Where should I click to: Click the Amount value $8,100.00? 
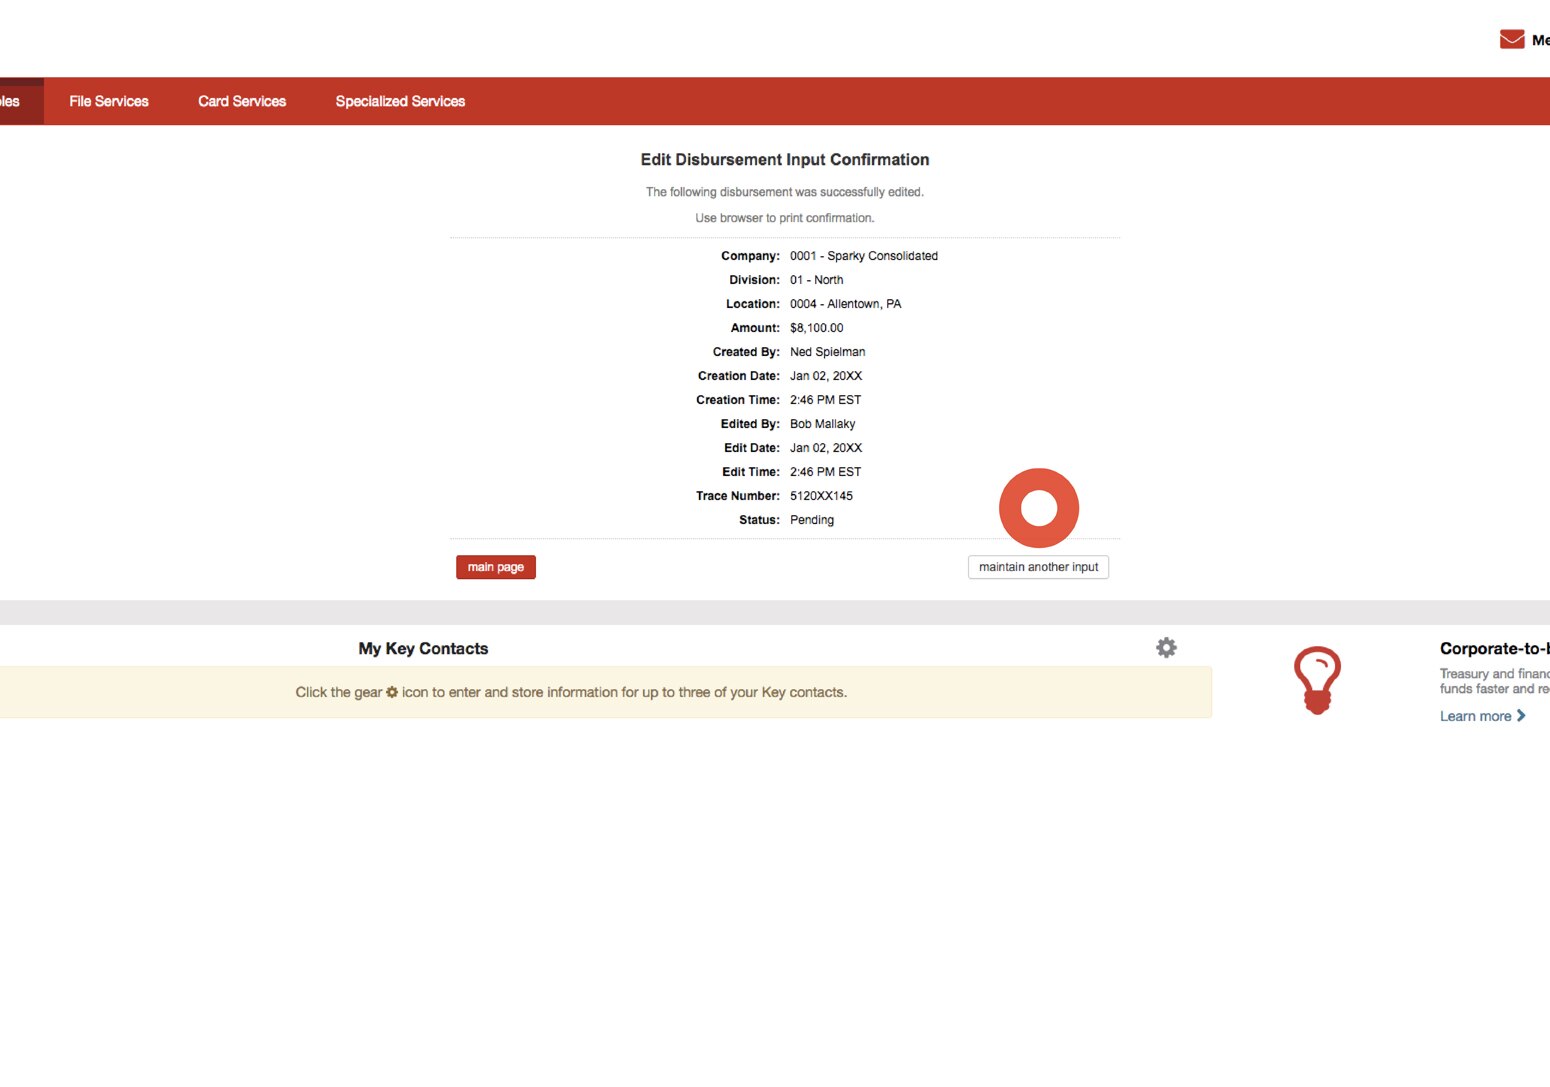[x=816, y=327]
